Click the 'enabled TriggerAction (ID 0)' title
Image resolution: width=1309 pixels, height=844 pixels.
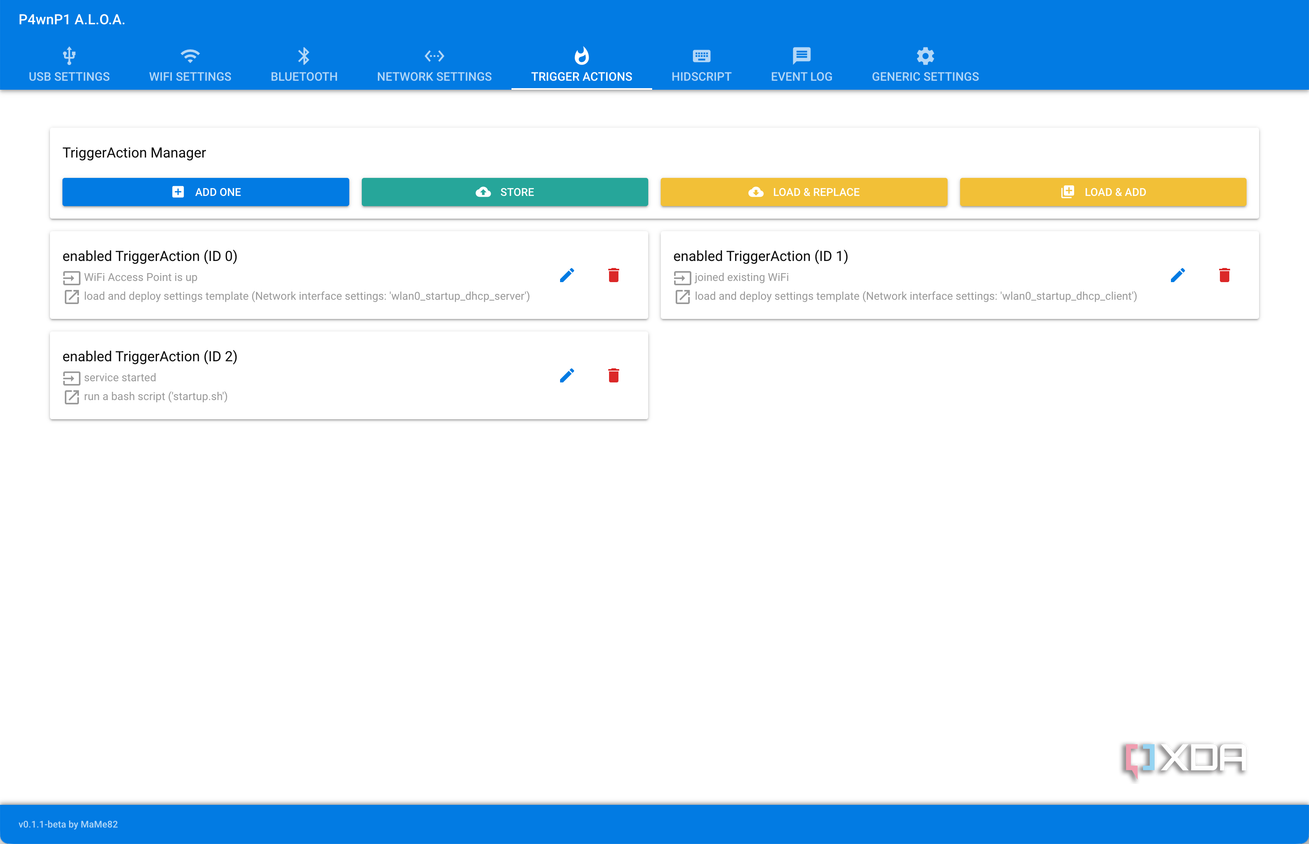(x=150, y=256)
